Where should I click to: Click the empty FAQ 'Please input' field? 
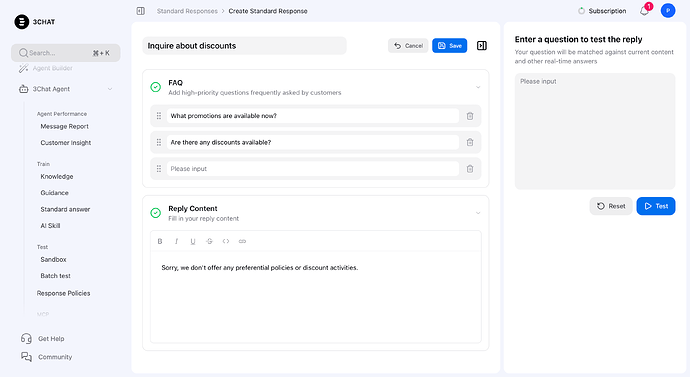(x=312, y=168)
